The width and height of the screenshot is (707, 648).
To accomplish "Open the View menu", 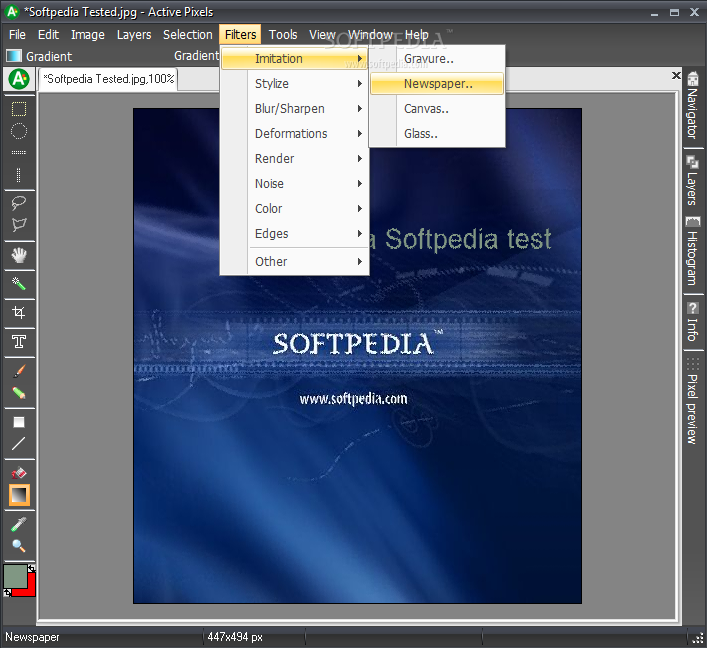I will point(322,35).
